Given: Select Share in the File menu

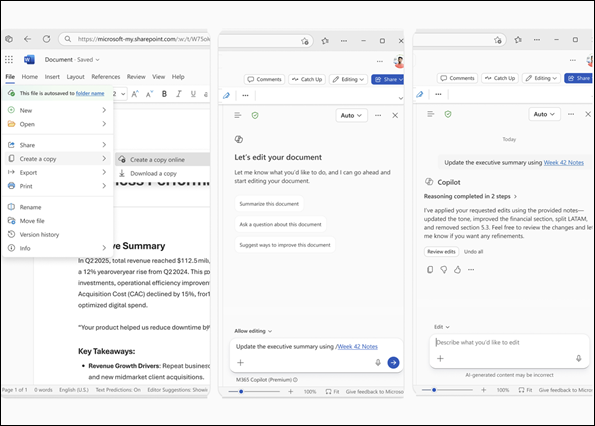Looking at the screenshot, I should coord(57,145).
